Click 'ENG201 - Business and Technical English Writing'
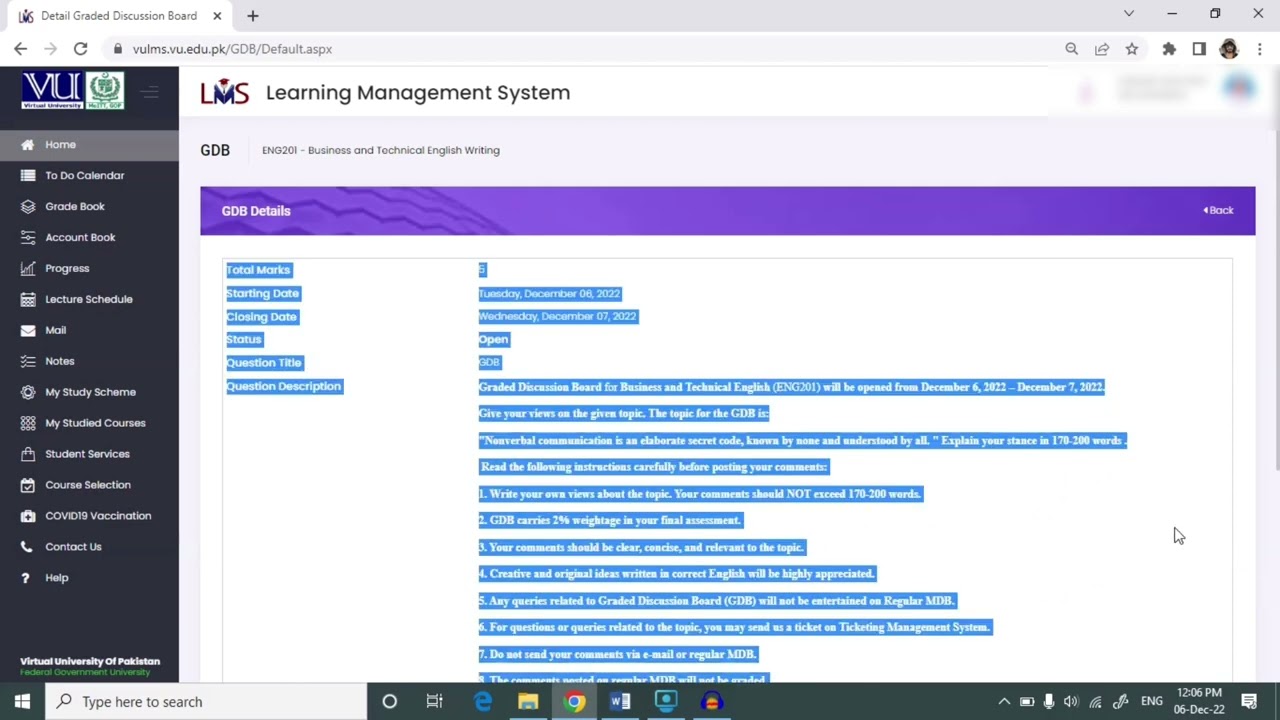 click(380, 150)
